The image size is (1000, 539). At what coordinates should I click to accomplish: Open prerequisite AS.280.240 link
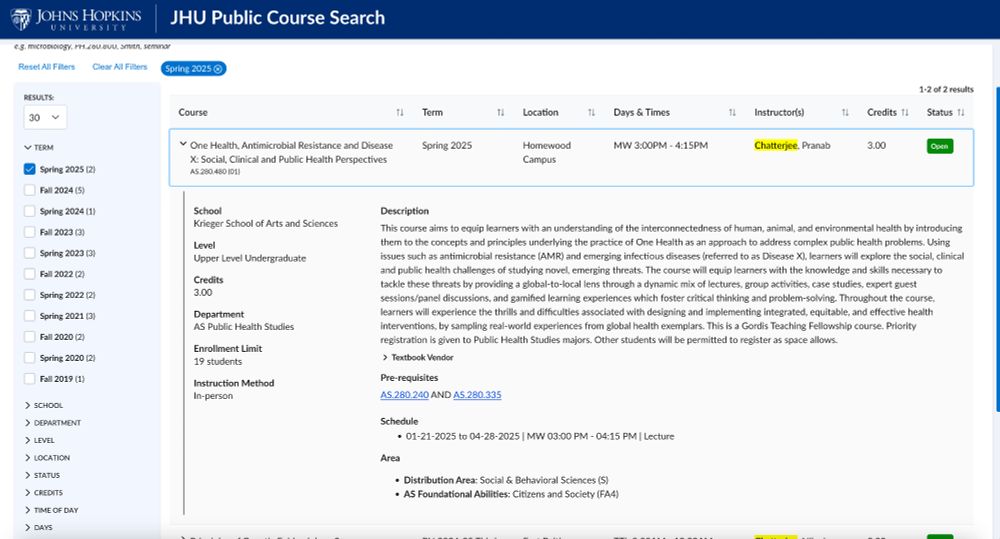pyautogui.click(x=404, y=395)
